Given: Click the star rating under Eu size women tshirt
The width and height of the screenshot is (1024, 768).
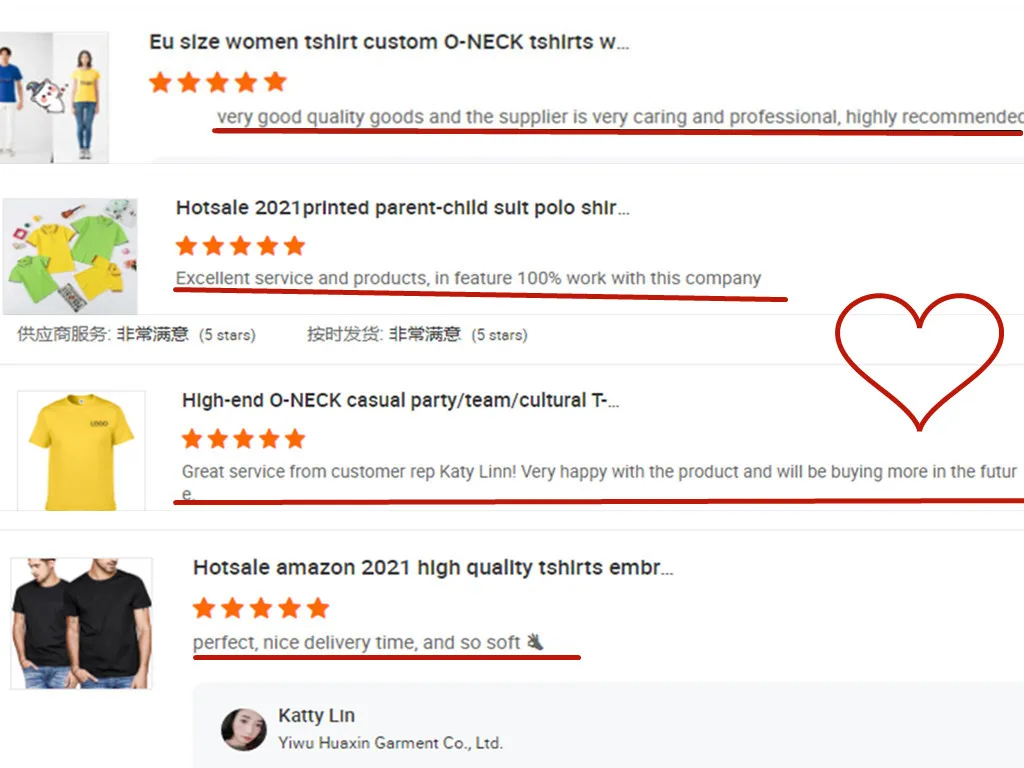Looking at the screenshot, I should 217,82.
